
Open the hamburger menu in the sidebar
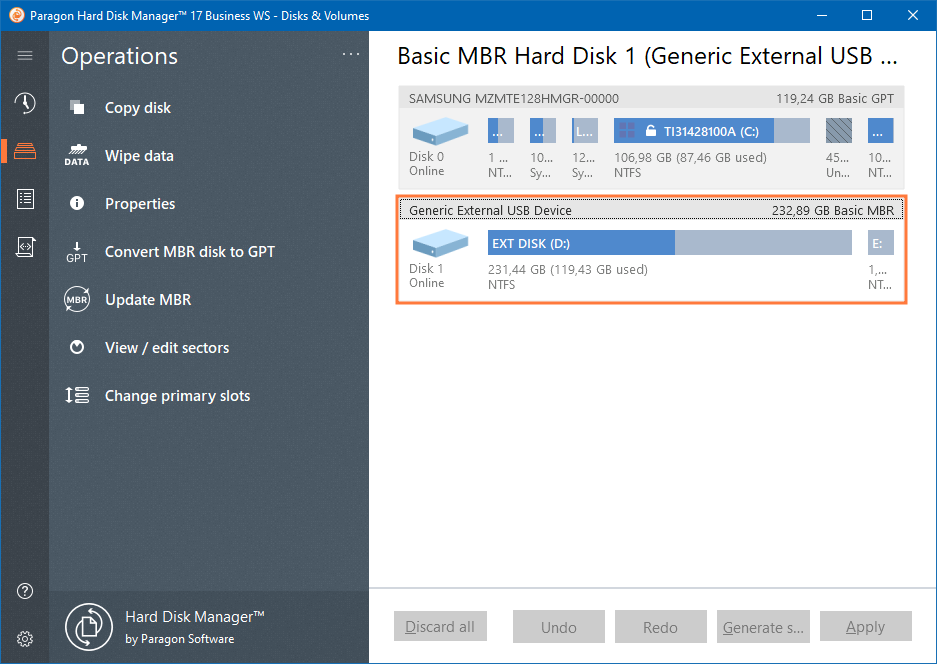click(x=25, y=56)
